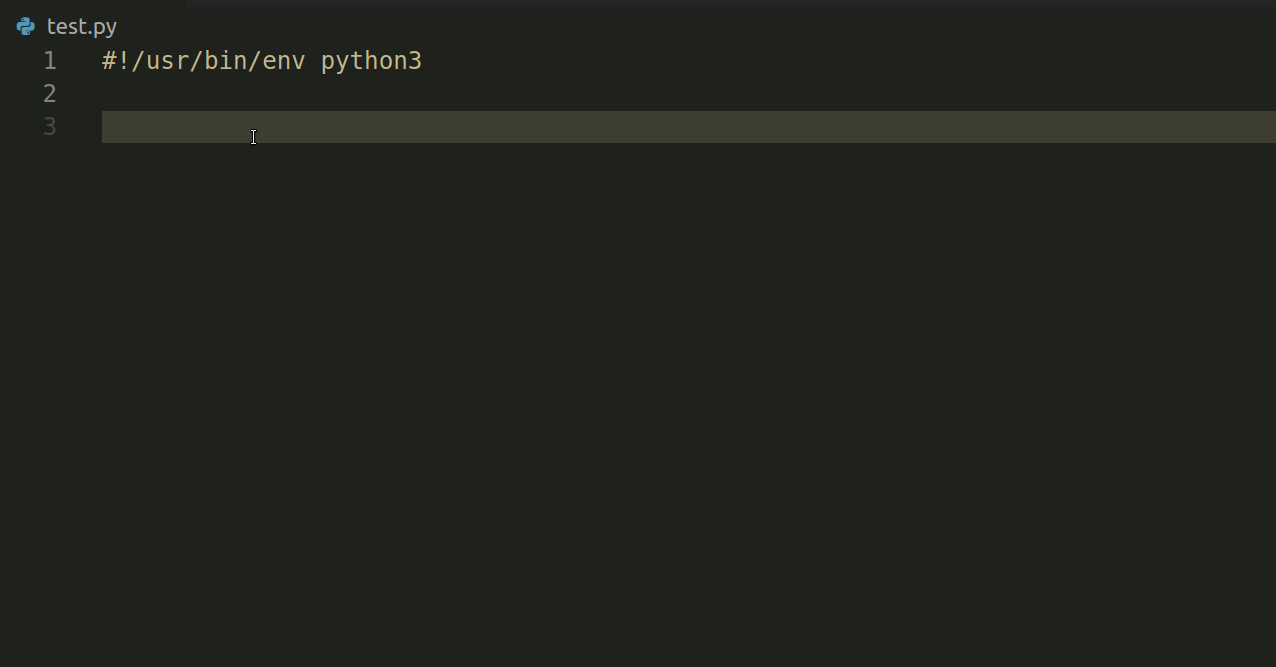Viewport: 1276px width, 667px height.
Task: Select line number 1 in the gutter
Action: coord(50,61)
